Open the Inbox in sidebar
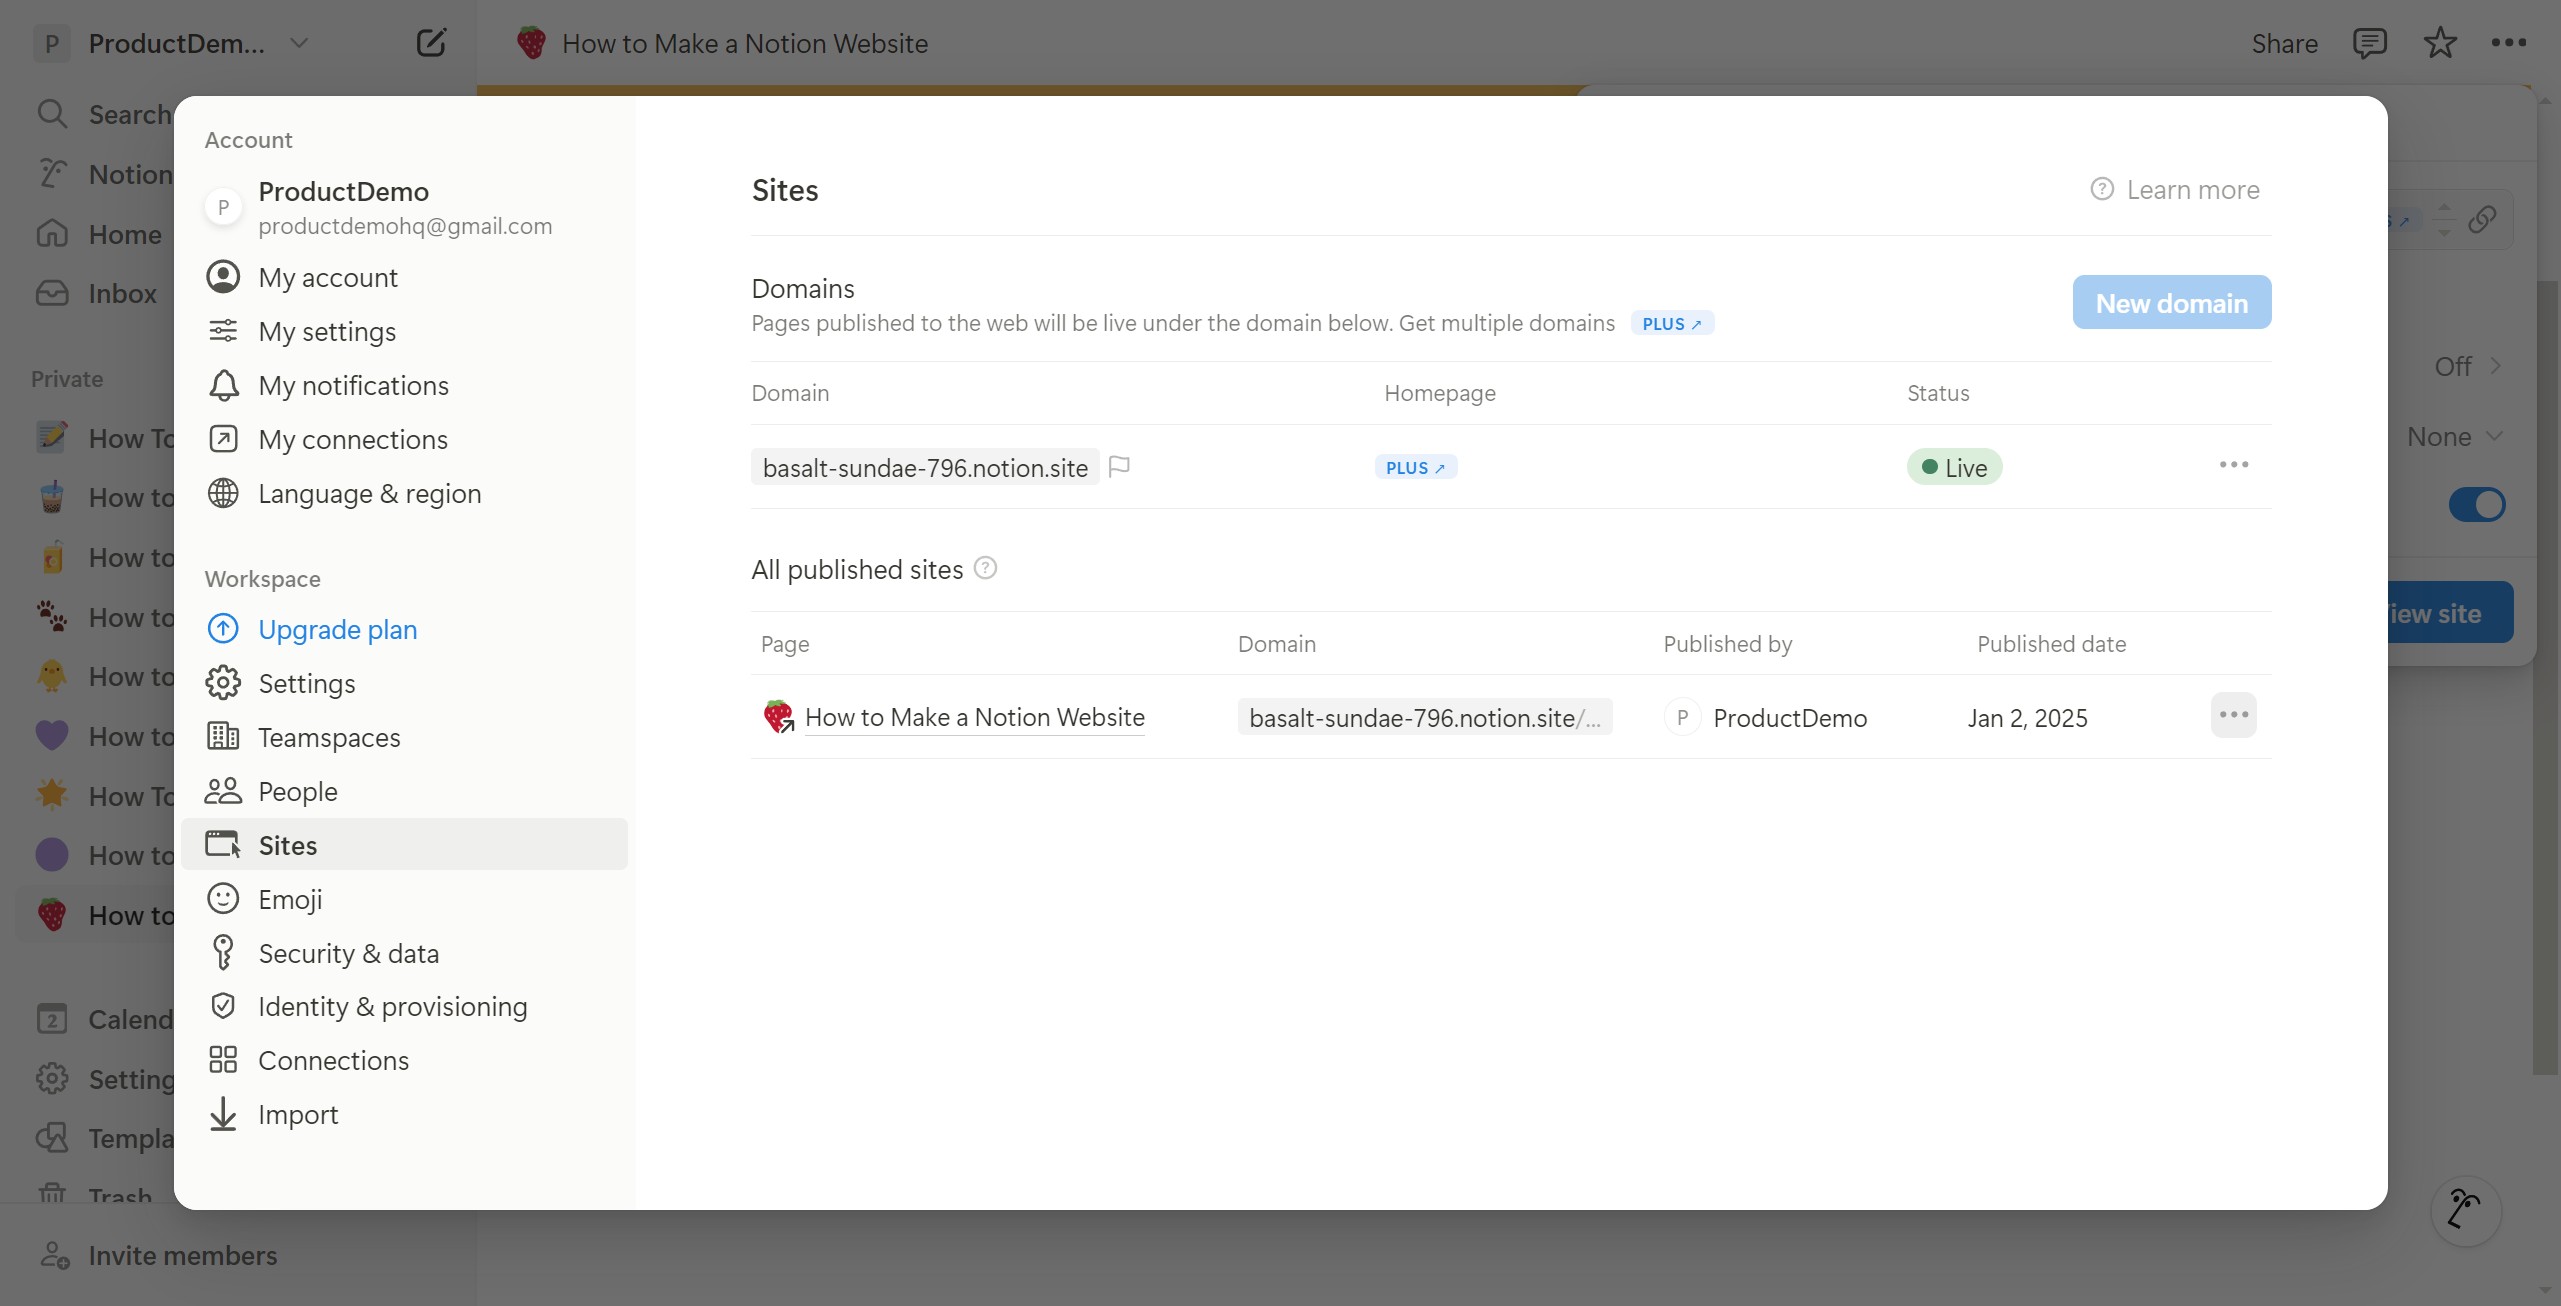This screenshot has width=2561, height=1306. click(98, 293)
